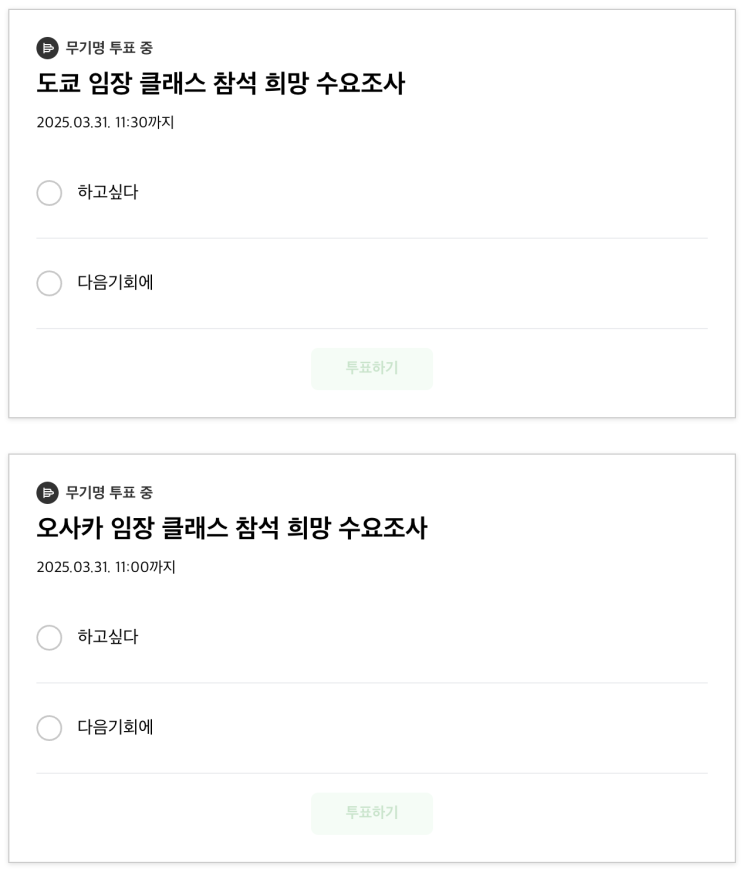Click empty space right of the 도쿄 하고싶다 option

pyautogui.click(x=450, y=193)
